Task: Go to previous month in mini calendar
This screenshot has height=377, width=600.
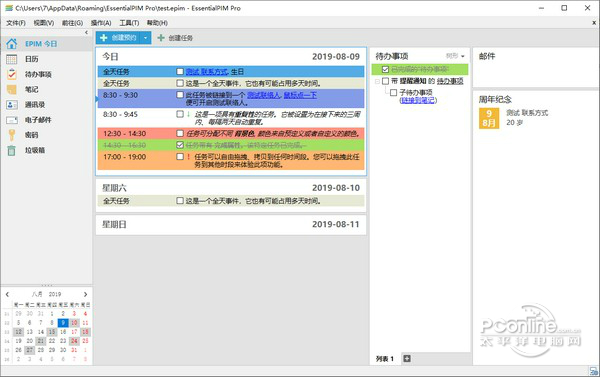Action: (x=7, y=294)
